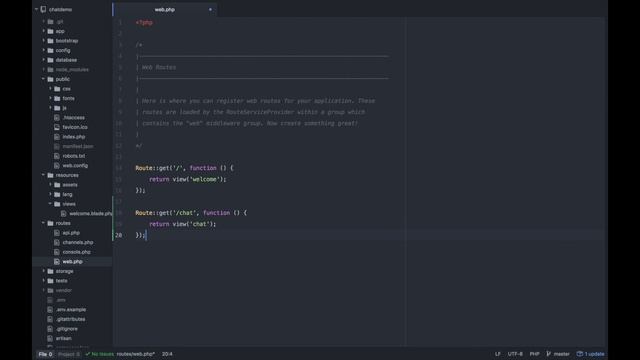Screen dimensions: 640x360
Task: Click the app folder icon
Action: [x=50, y=31]
